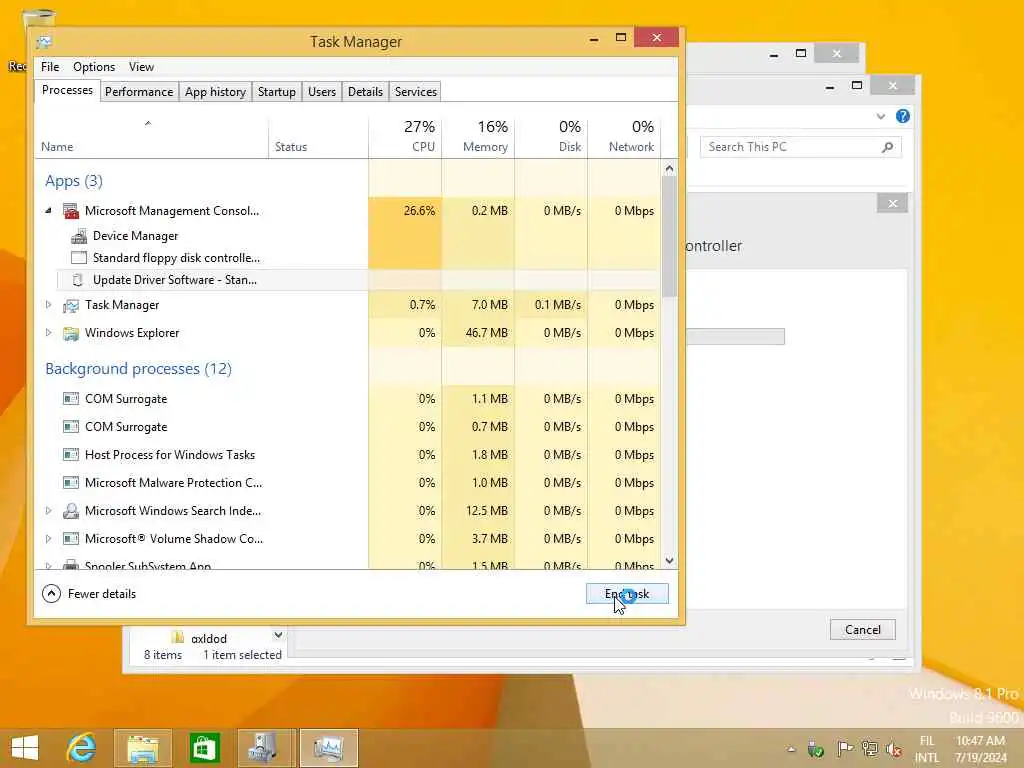Click the Windows Explorer process icon
Viewport: 1024px width, 768px height.
coord(71,333)
